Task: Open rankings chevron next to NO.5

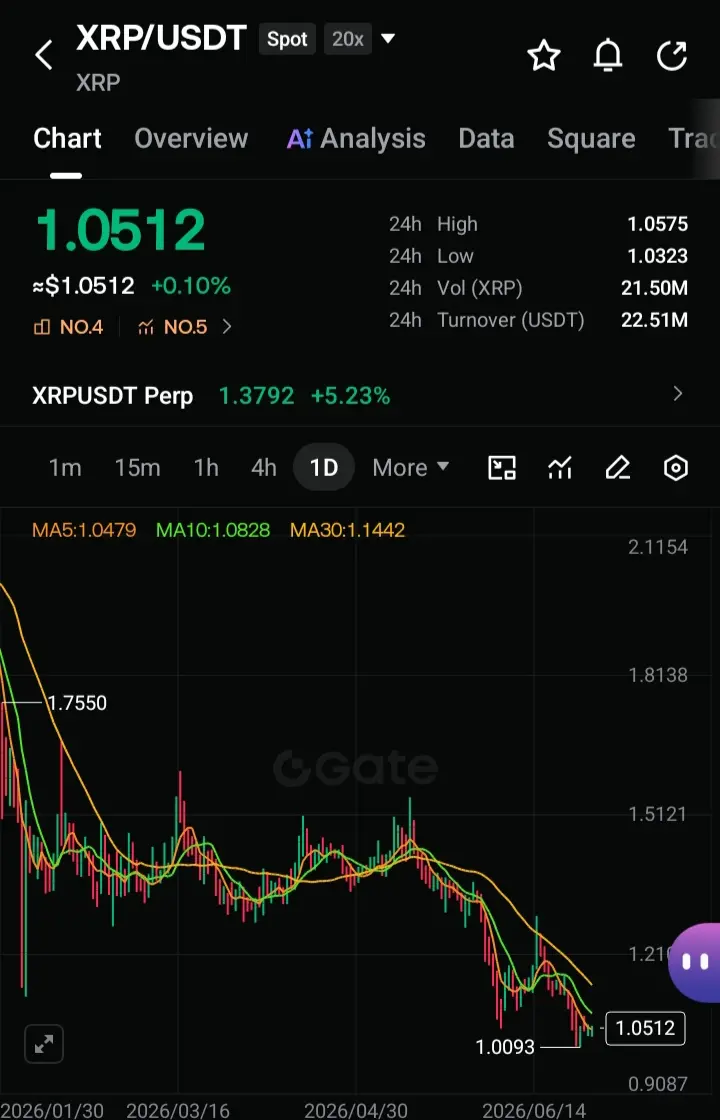Action: pos(227,327)
